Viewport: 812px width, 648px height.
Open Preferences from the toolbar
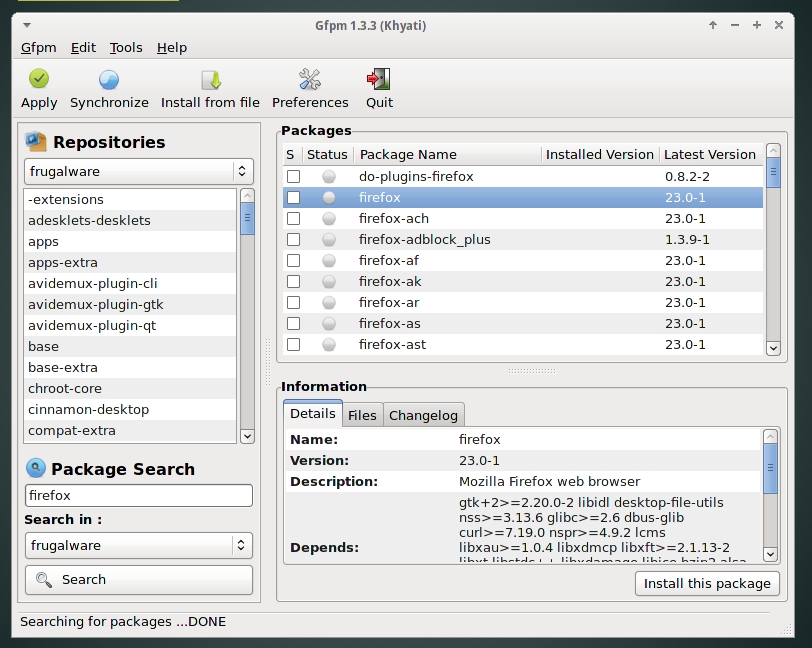(x=310, y=79)
